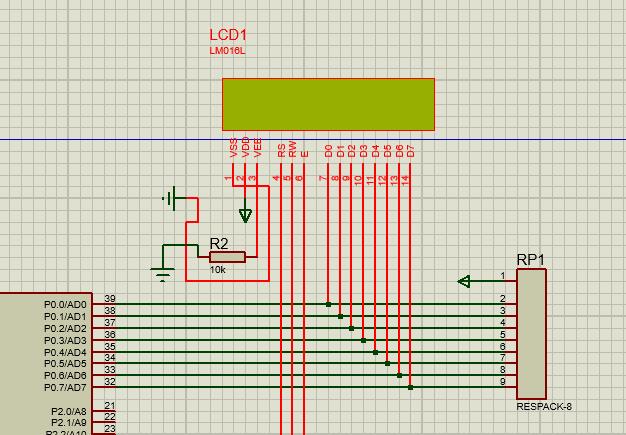
Task: Click the VSS pin label on LCD1
Action: pyautogui.click(x=234, y=148)
